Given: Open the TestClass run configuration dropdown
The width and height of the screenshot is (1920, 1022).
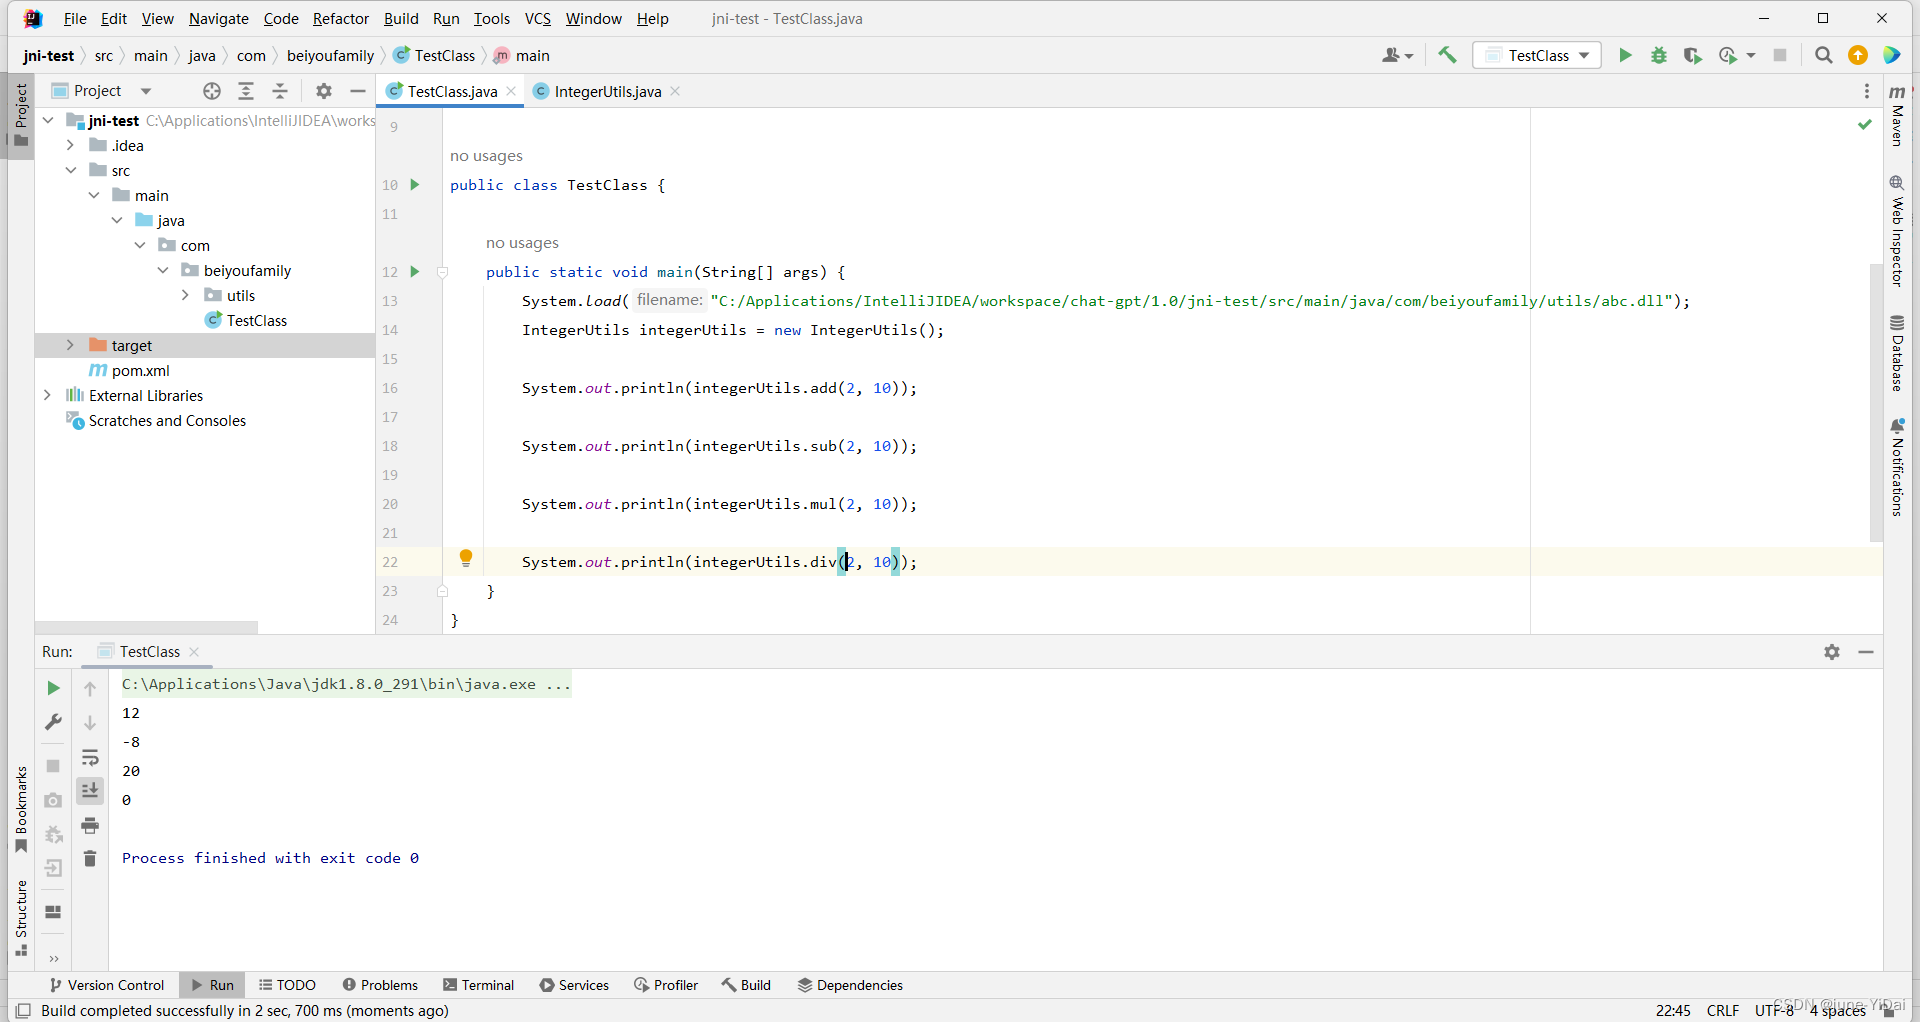Looking at the screenshot, I should point(1537,55).
